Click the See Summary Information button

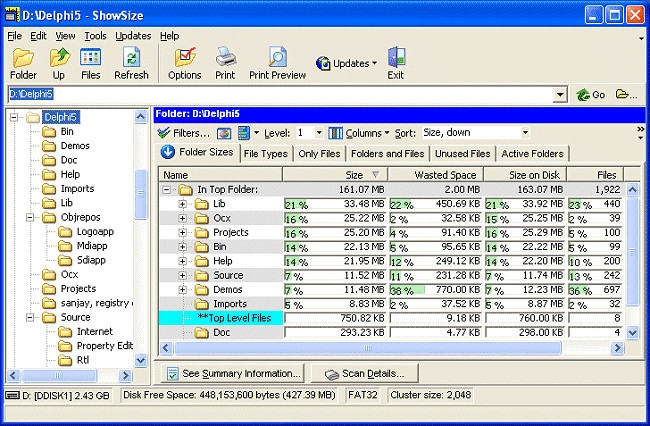(x=232, y=373)
